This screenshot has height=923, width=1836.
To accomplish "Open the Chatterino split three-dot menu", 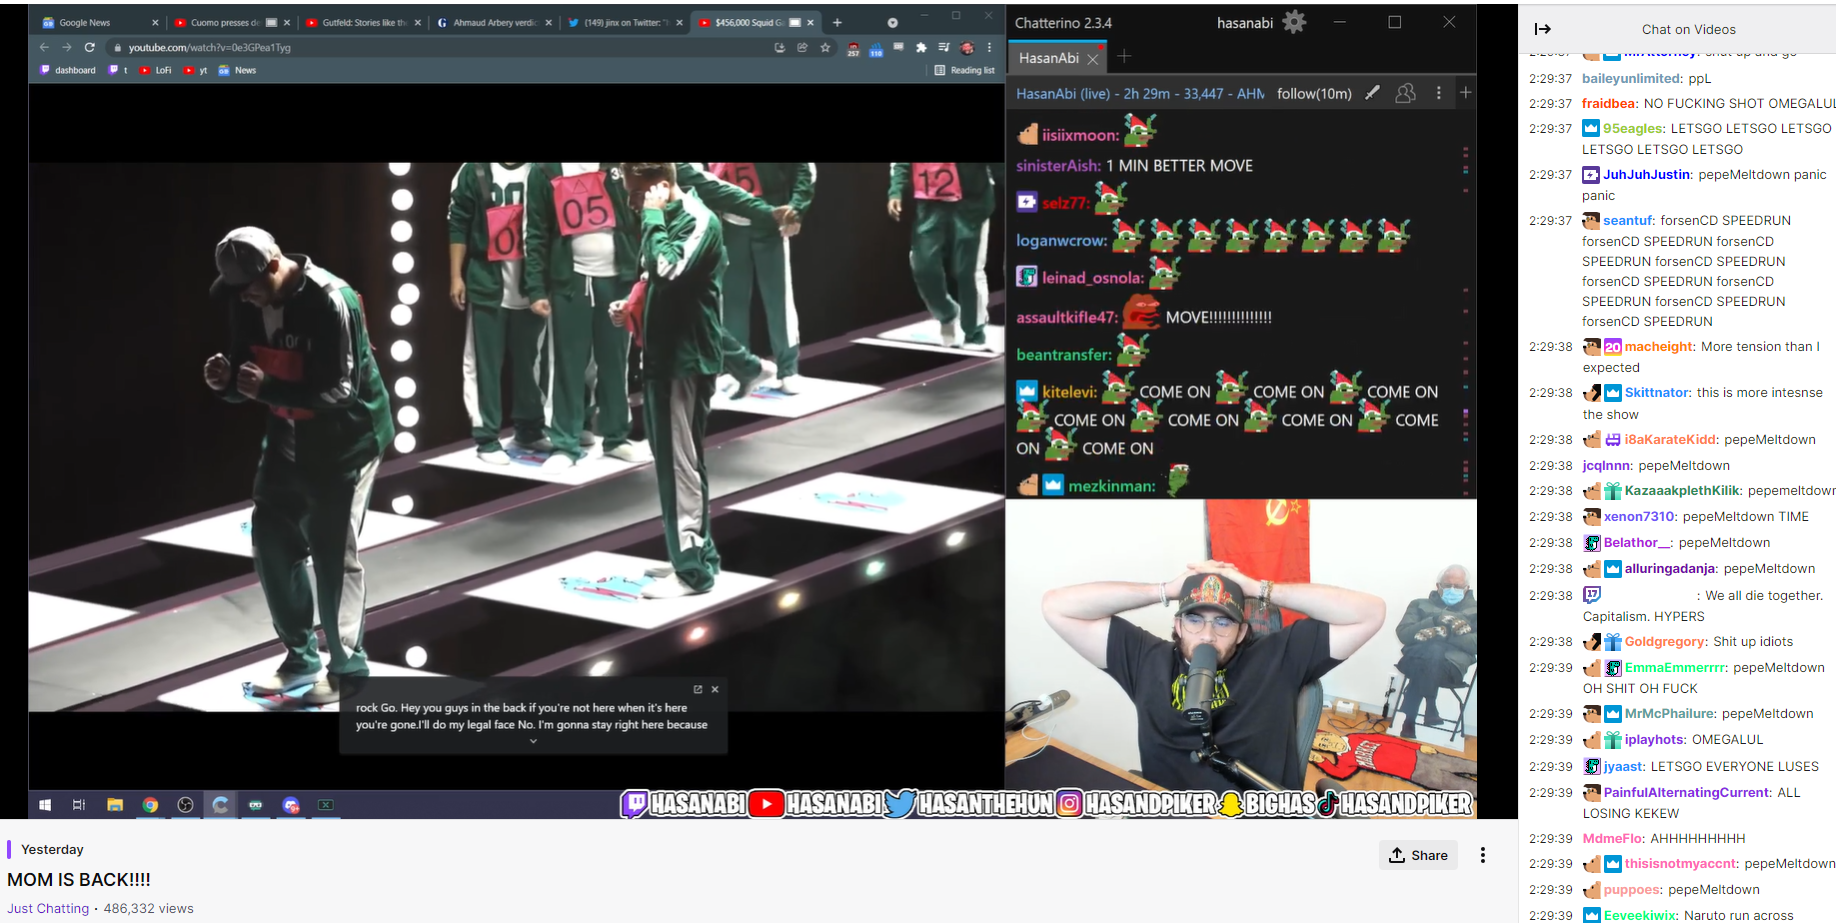I will [x=1439, y=93].
